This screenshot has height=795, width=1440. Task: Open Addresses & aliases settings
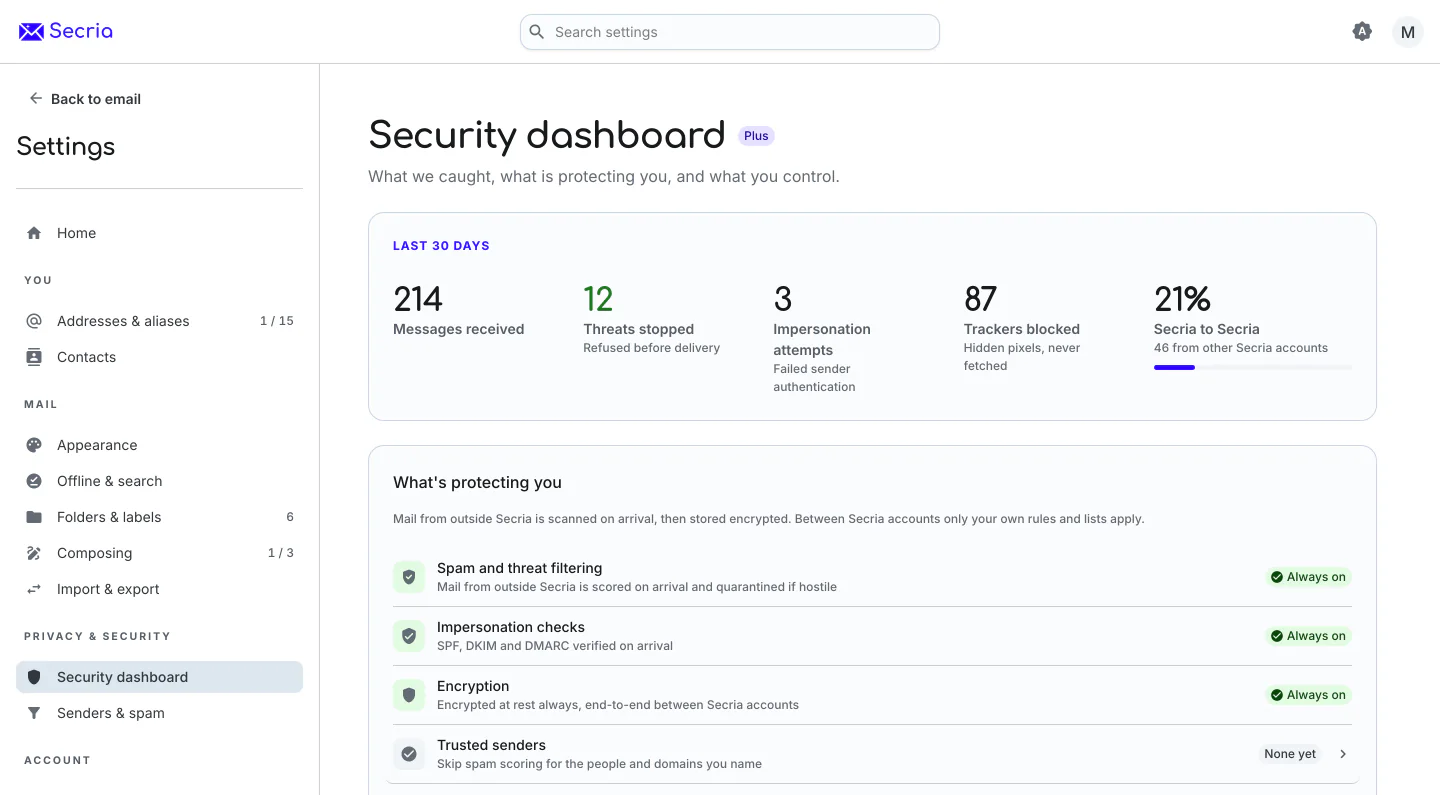[160, 321]
